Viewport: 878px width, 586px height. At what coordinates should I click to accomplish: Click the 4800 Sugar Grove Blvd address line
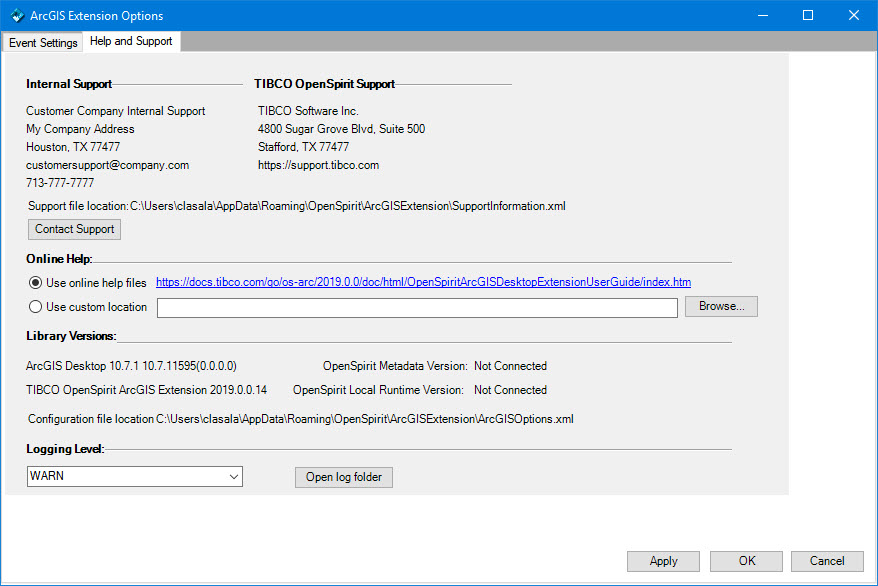point(341,129)
